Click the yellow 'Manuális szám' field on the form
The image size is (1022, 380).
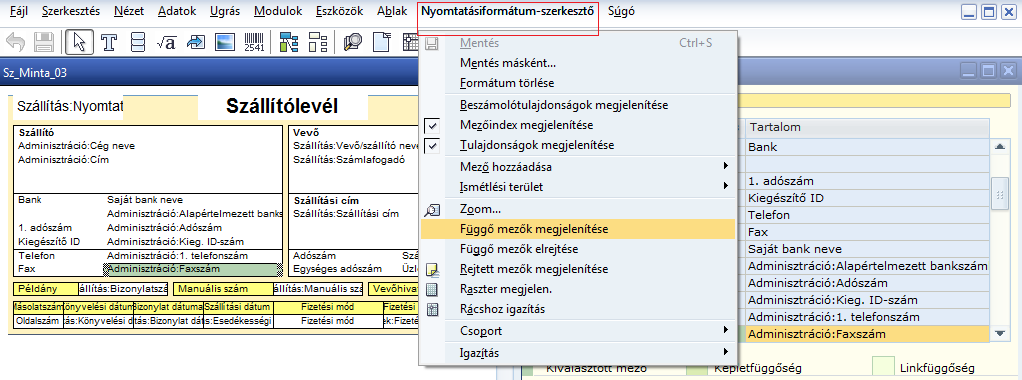[224, 288]
